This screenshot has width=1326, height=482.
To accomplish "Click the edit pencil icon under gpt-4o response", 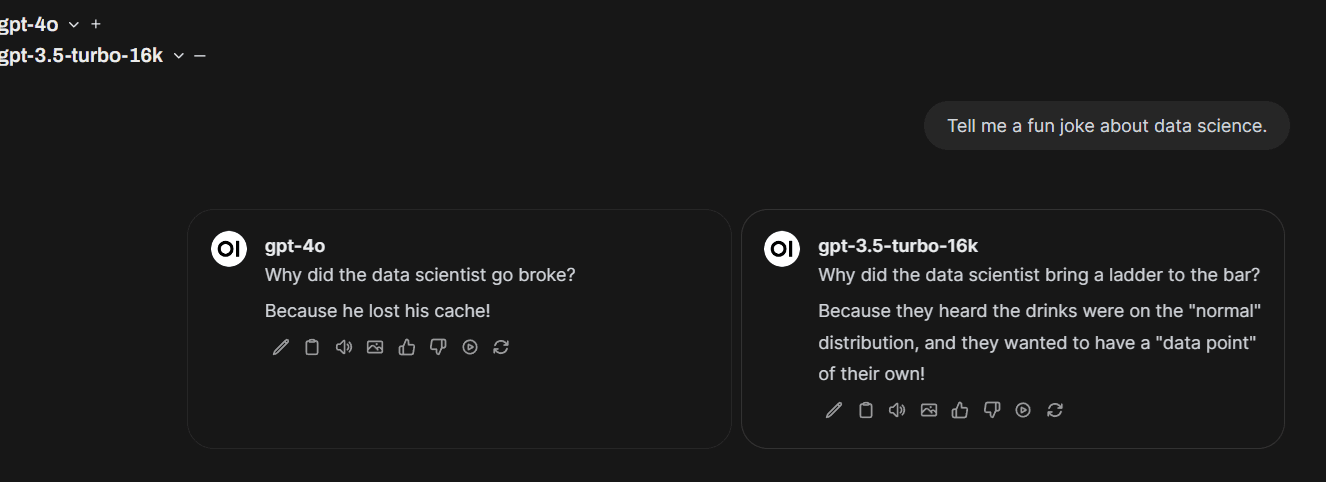I will (281, 347).
